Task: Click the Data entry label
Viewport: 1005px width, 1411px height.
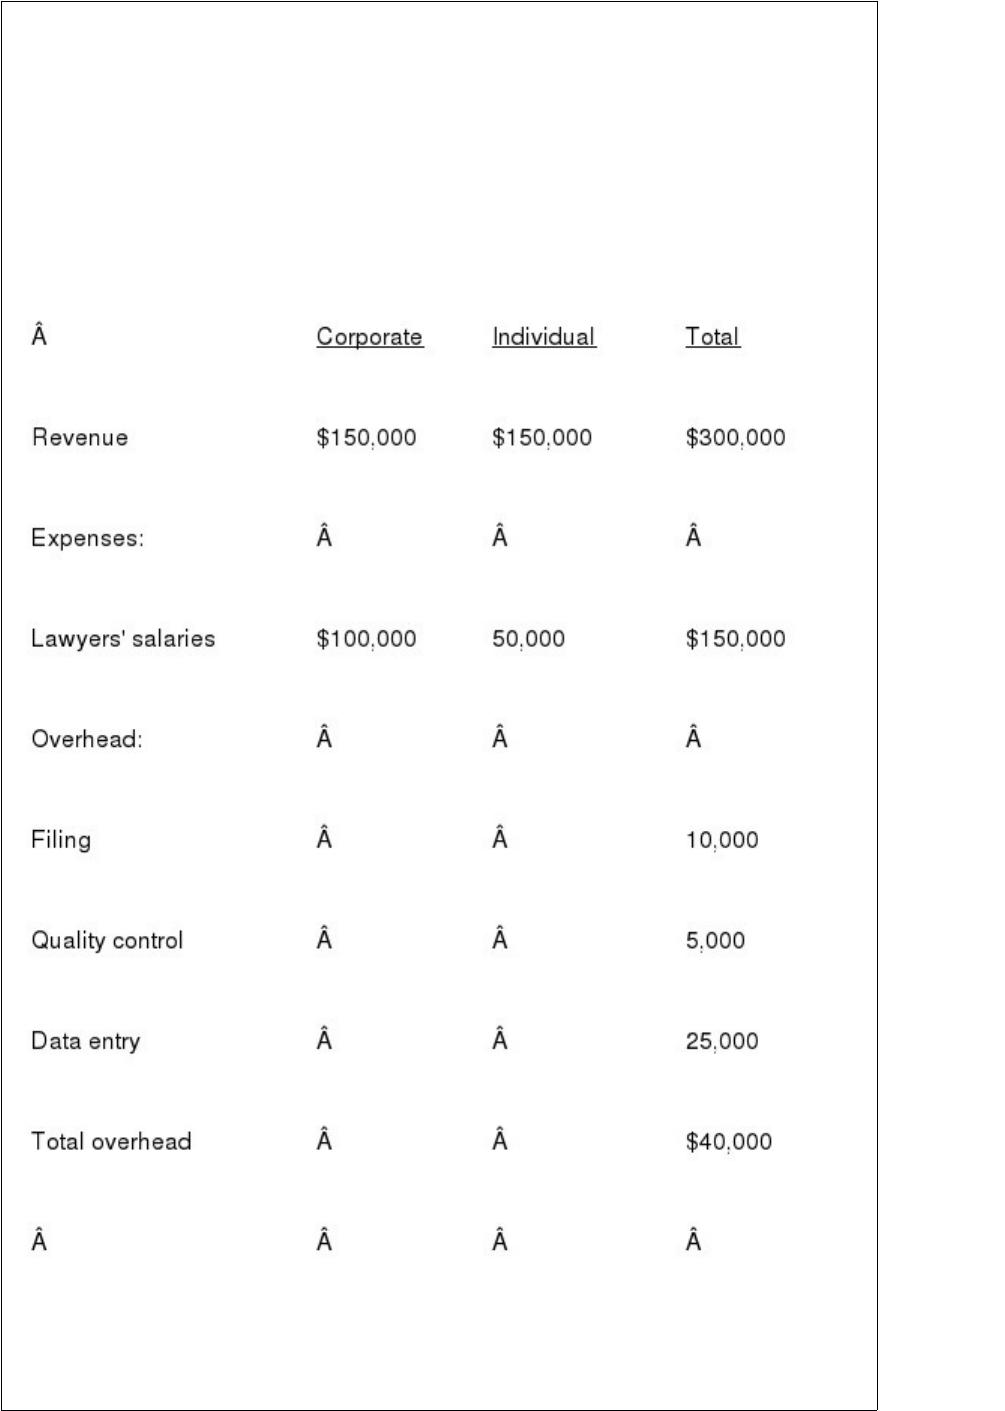Action: click(86, 1041)
